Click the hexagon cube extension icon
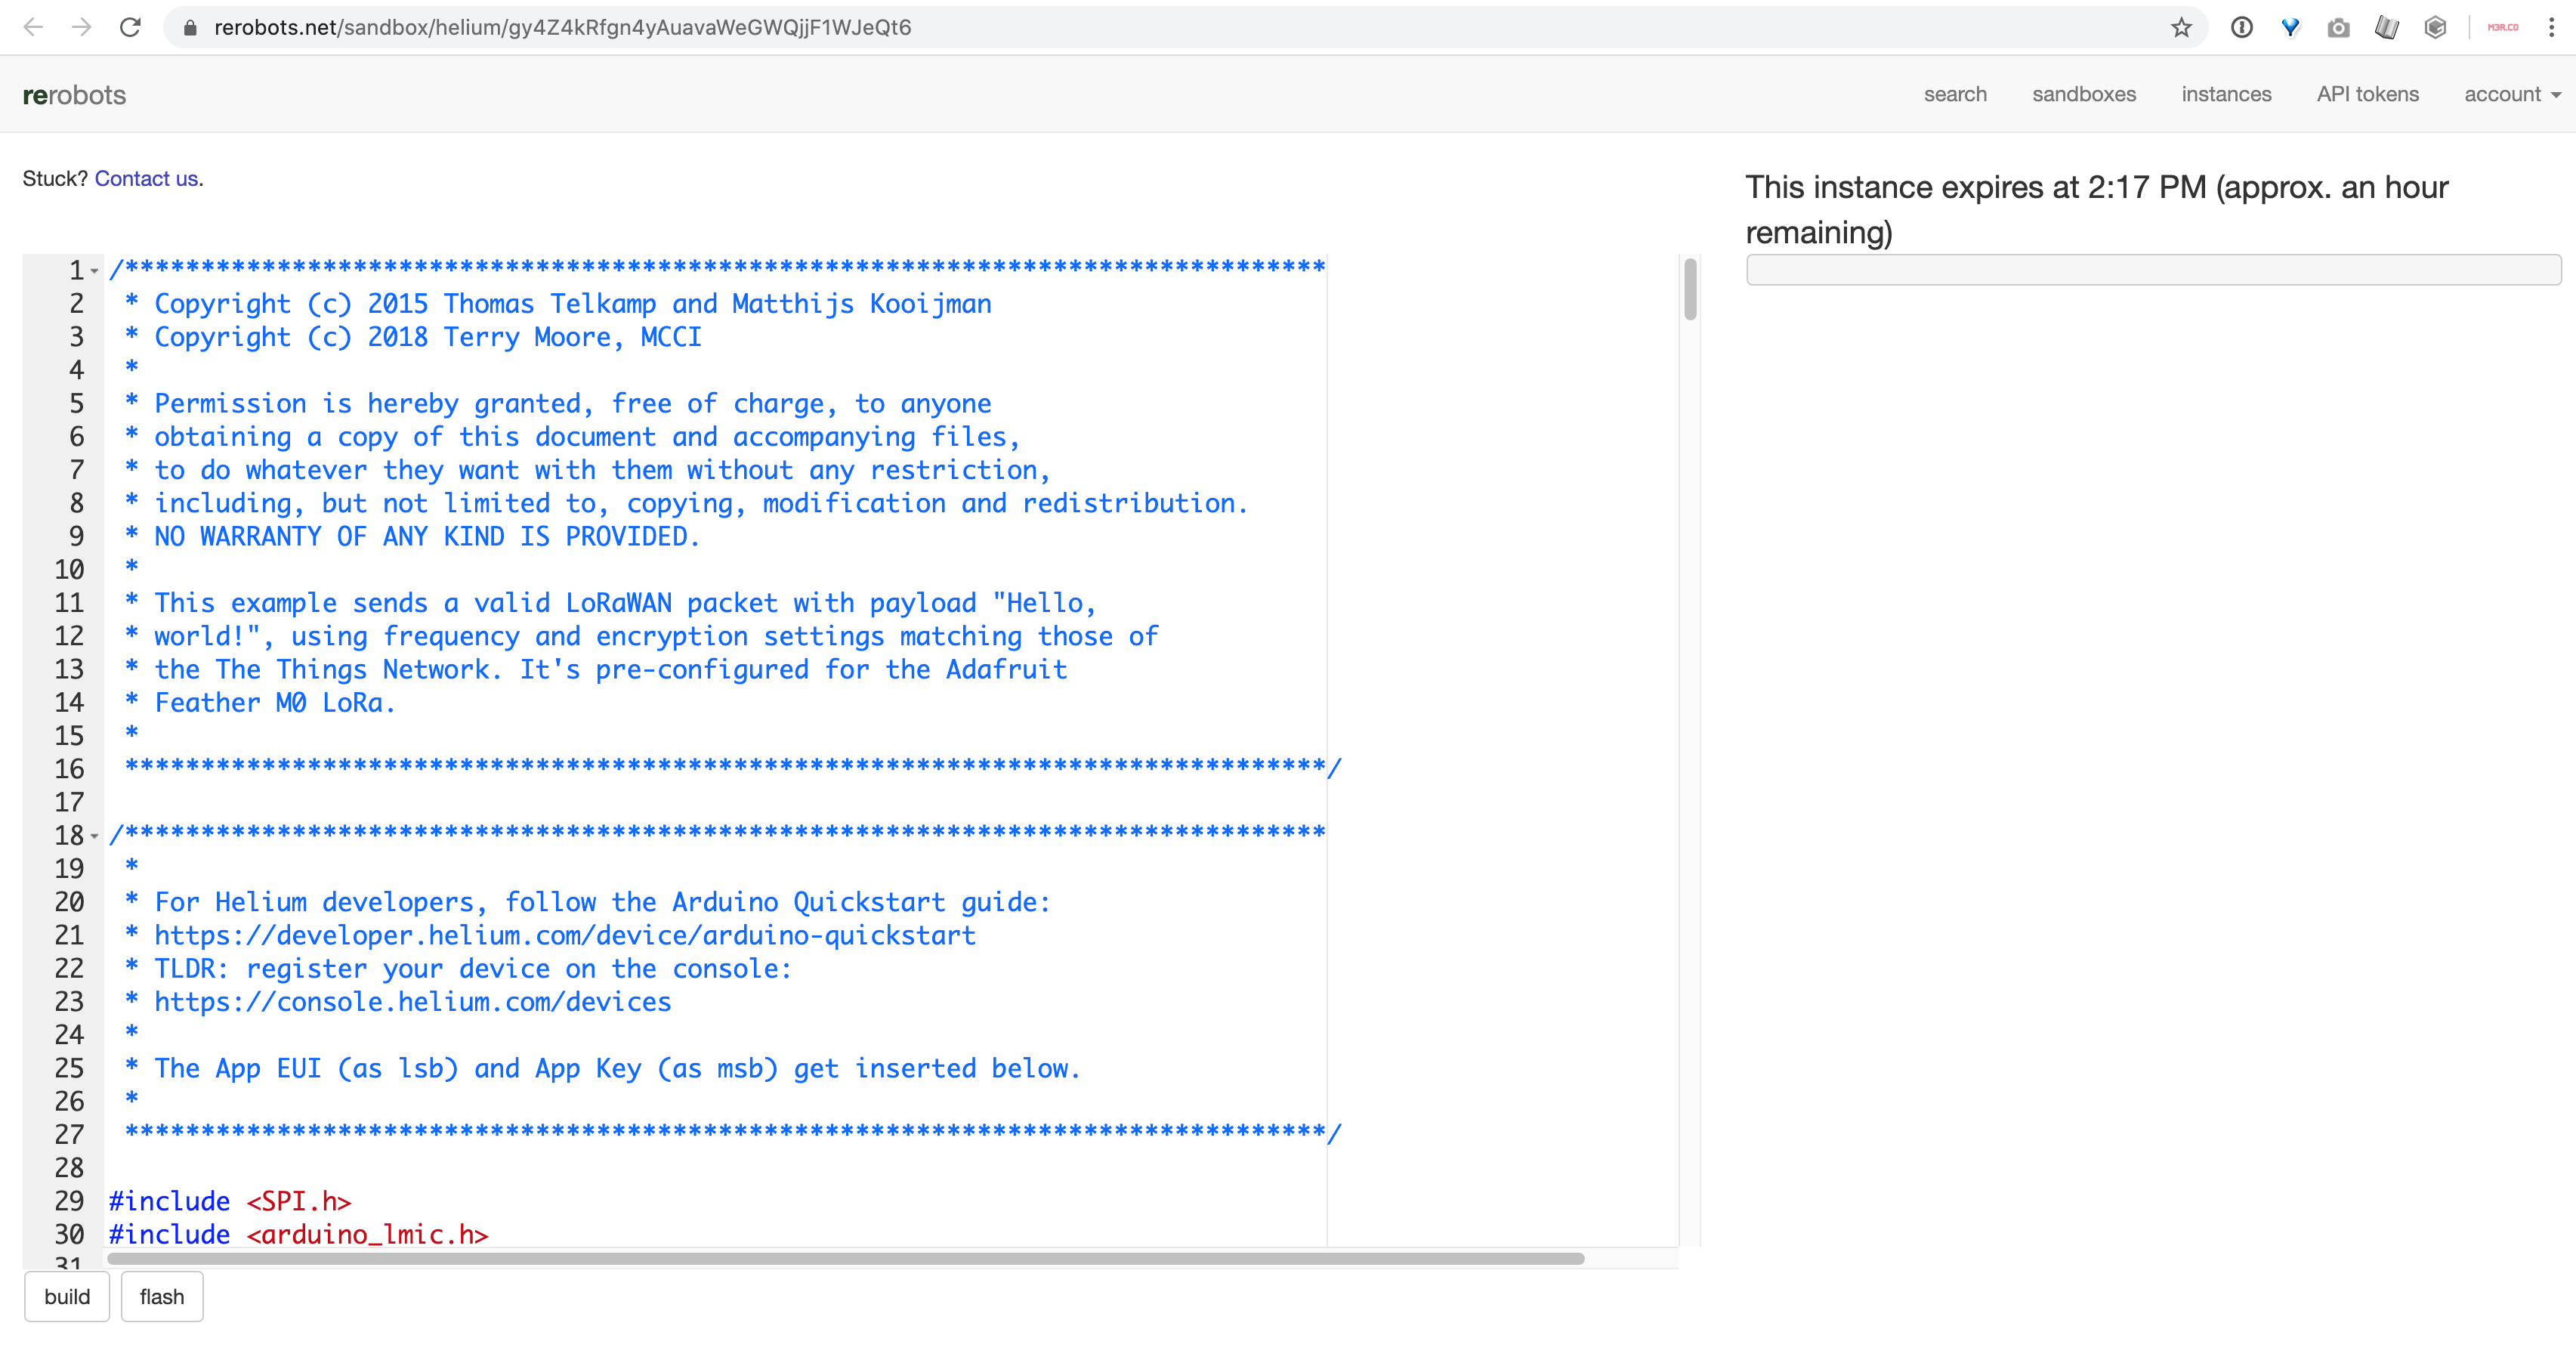This screenshot has width=2576, height=1360. click(2435, 27)
